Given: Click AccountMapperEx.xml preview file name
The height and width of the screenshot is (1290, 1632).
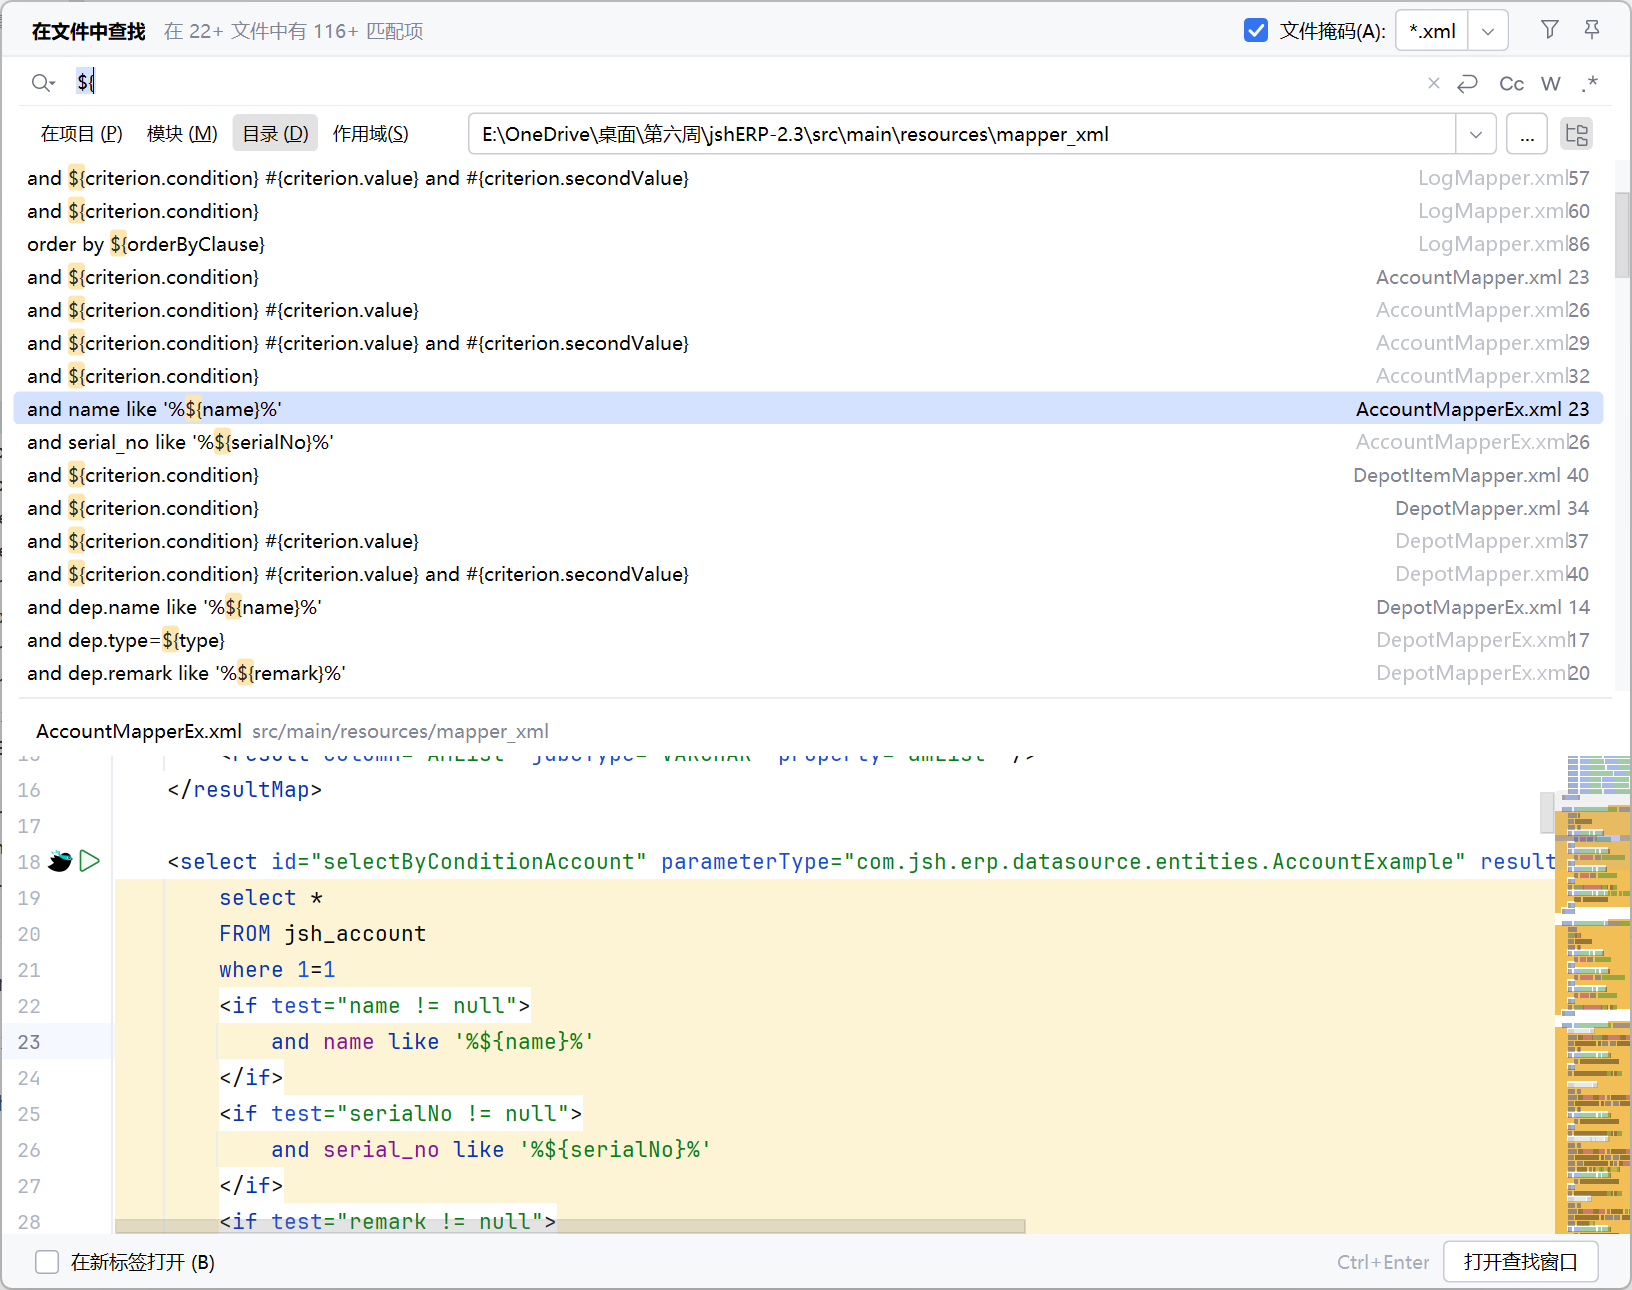Looking at the screenshot, I should (139, 731).
